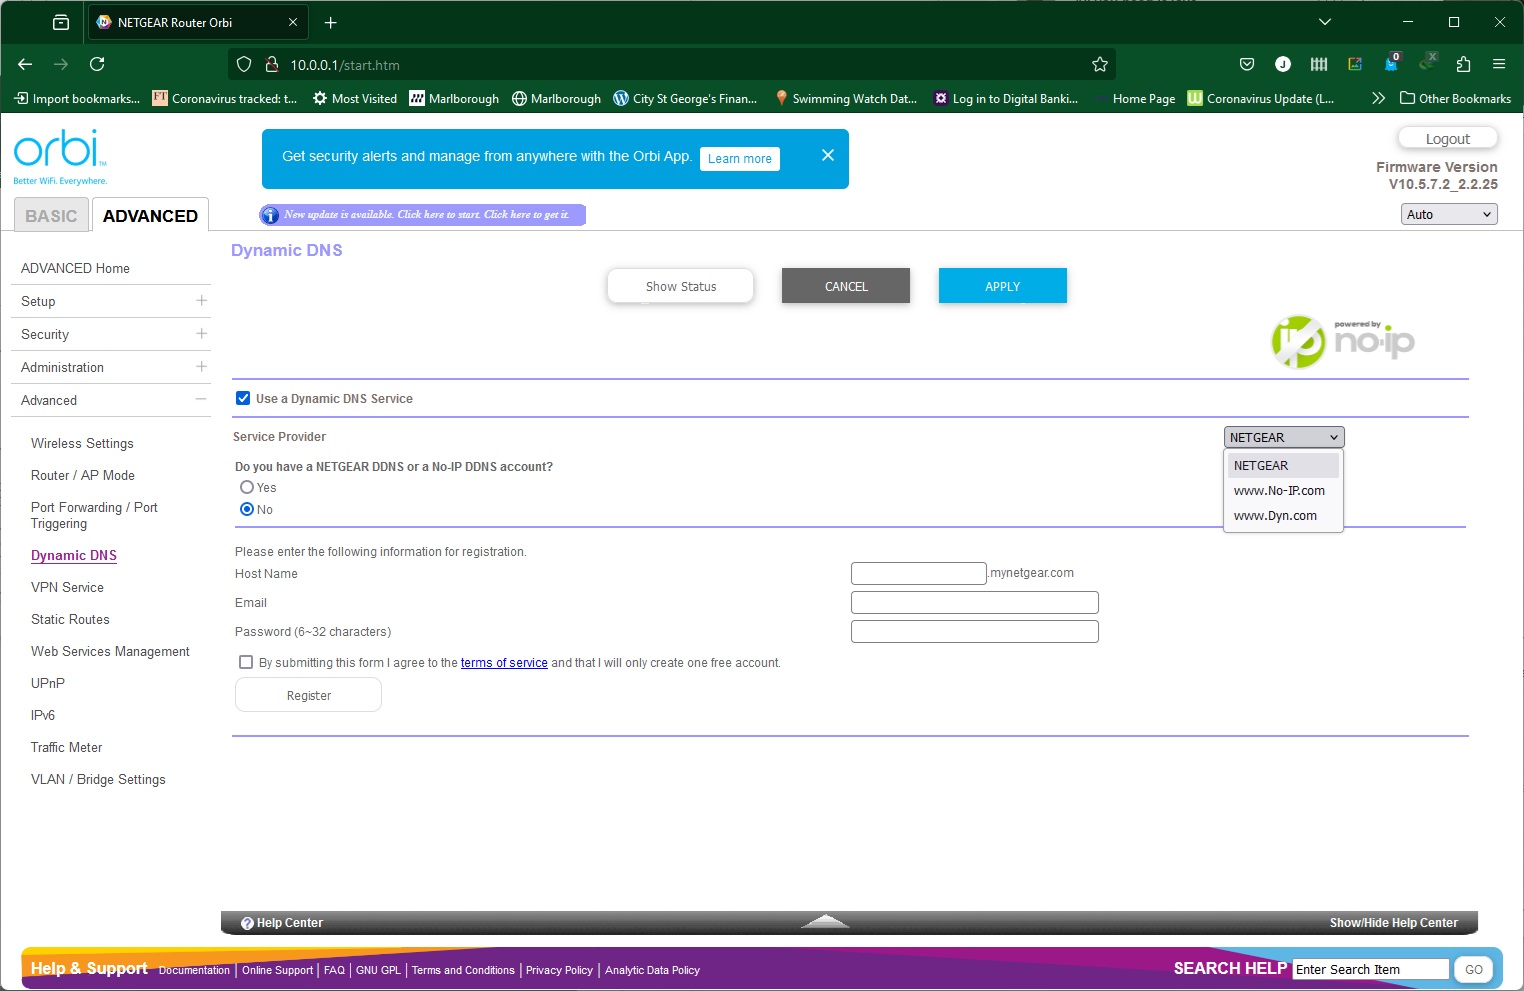Open the Import bookmarks bookmark
The height and width of the screenshot is (991, 1524).
pyautogui.click(x=77, y=98)
